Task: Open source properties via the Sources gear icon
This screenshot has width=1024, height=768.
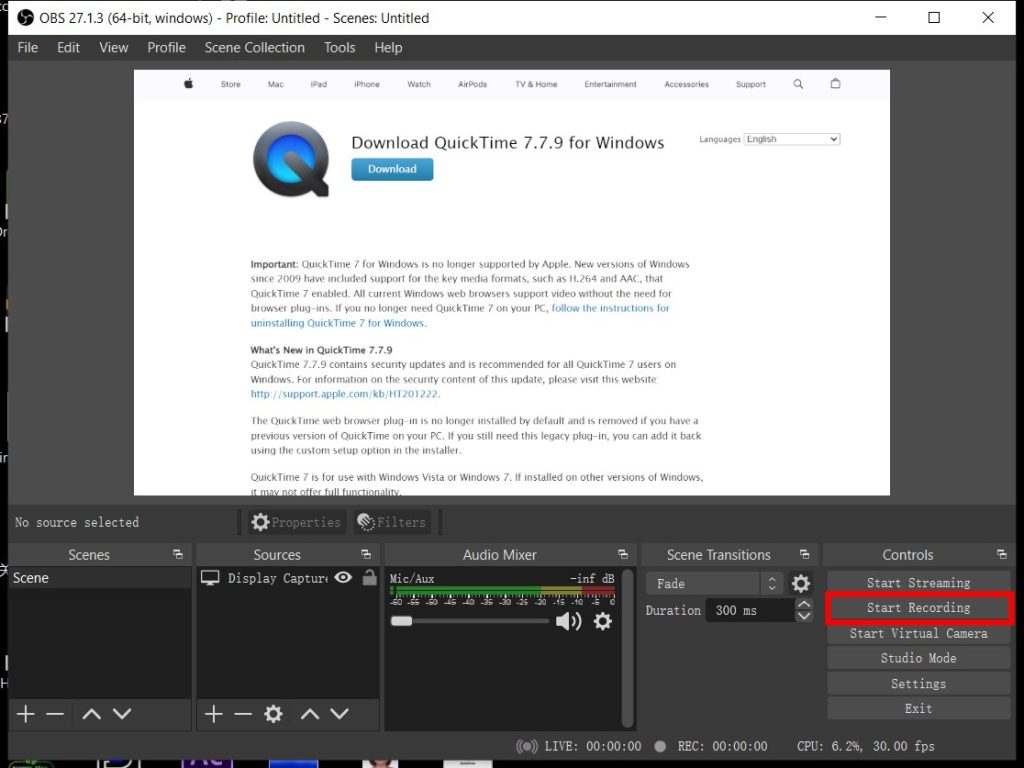Action: point(274,714)
